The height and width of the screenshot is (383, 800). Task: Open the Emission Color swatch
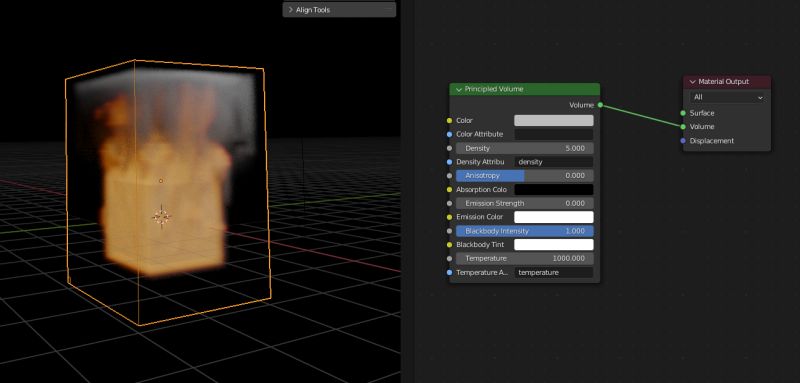554,217
